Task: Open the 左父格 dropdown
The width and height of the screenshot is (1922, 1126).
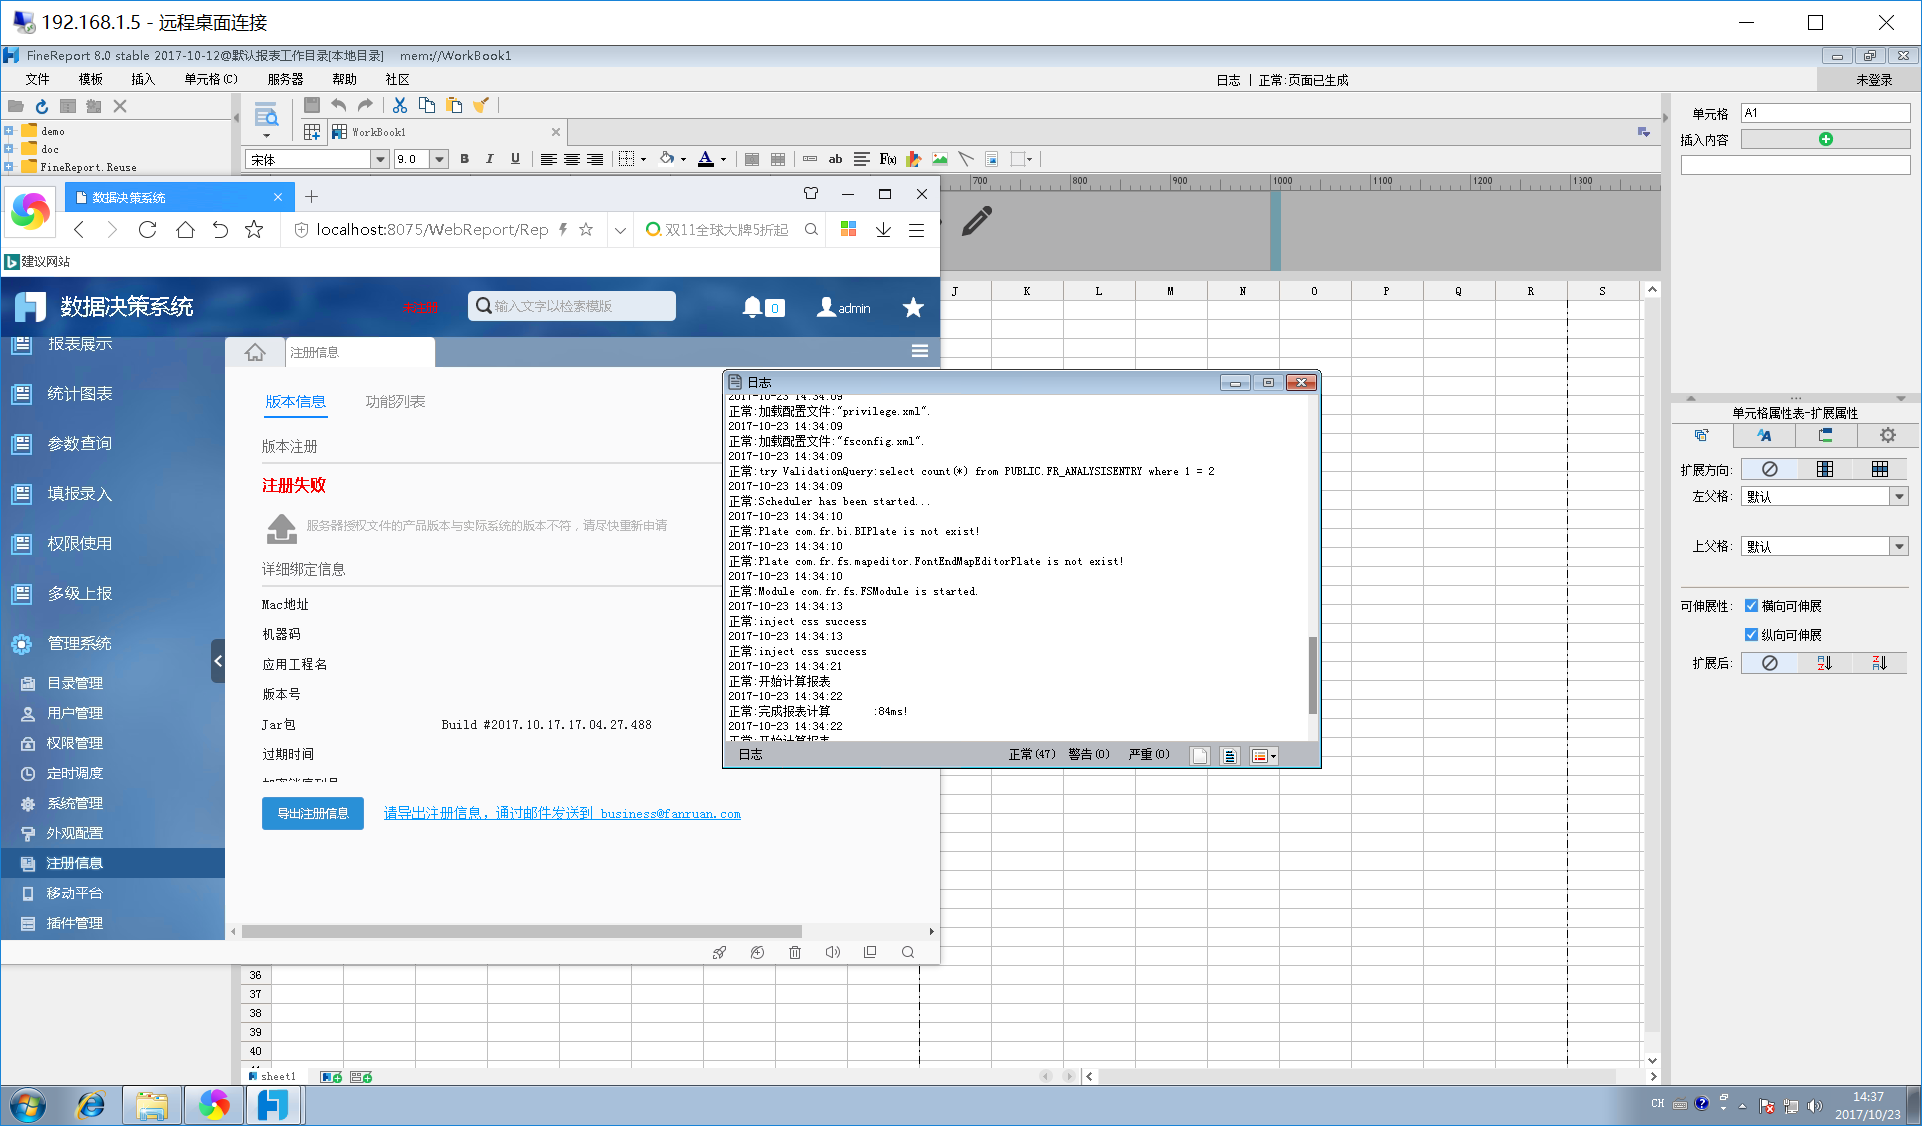Action: 1898,497
